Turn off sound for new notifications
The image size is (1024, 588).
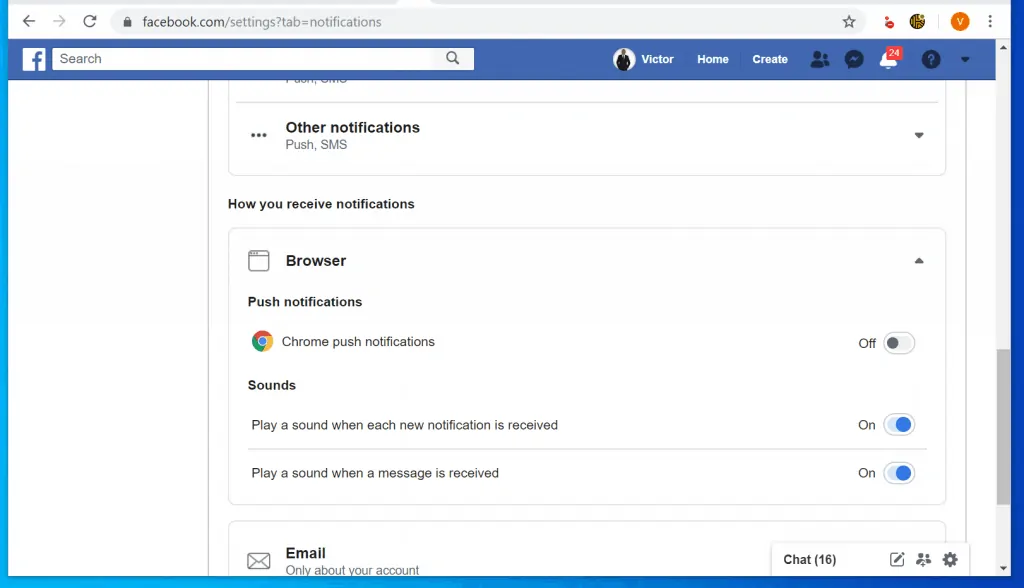pos(898,424)
